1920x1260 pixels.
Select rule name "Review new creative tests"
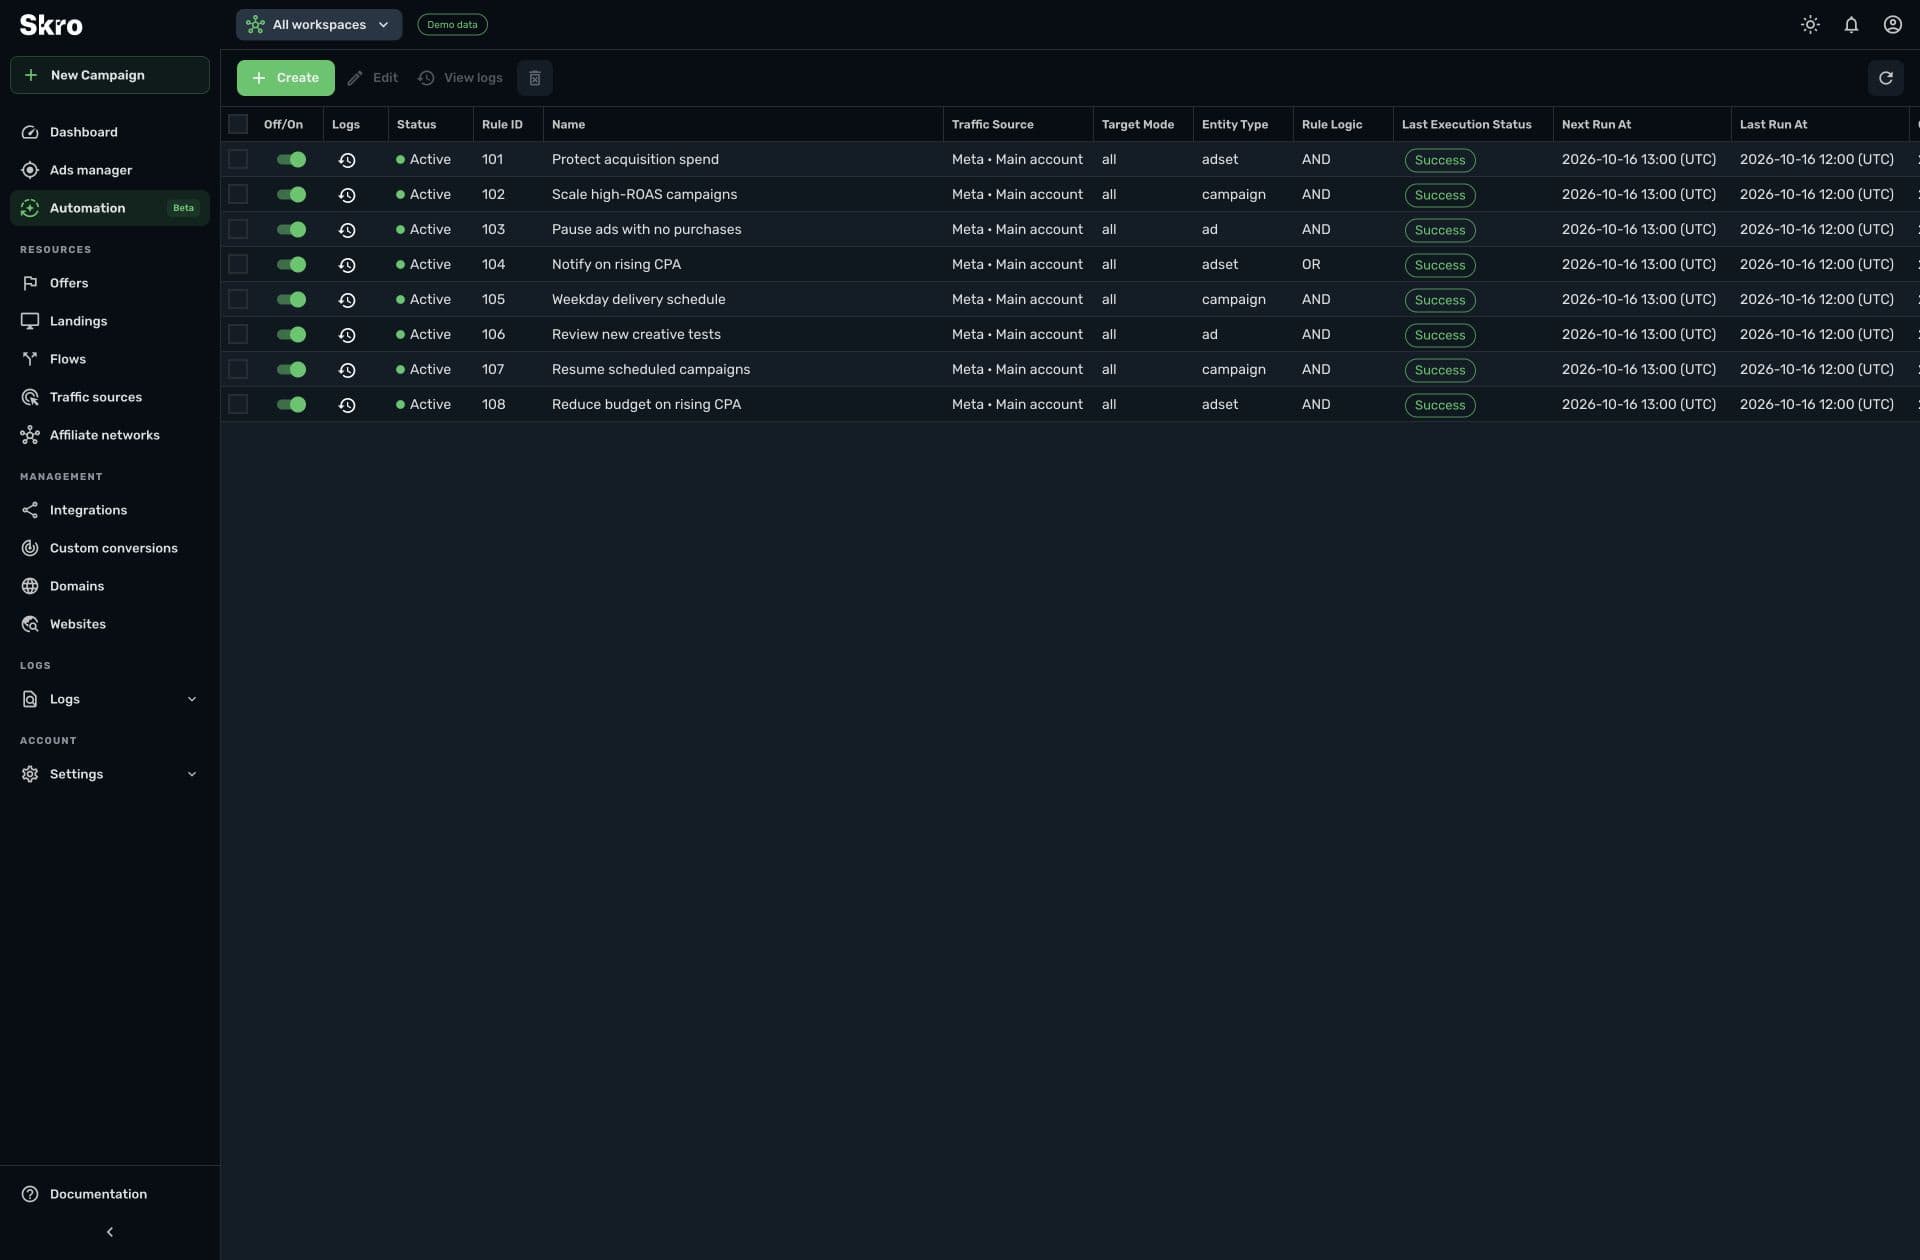pos(636,334)
